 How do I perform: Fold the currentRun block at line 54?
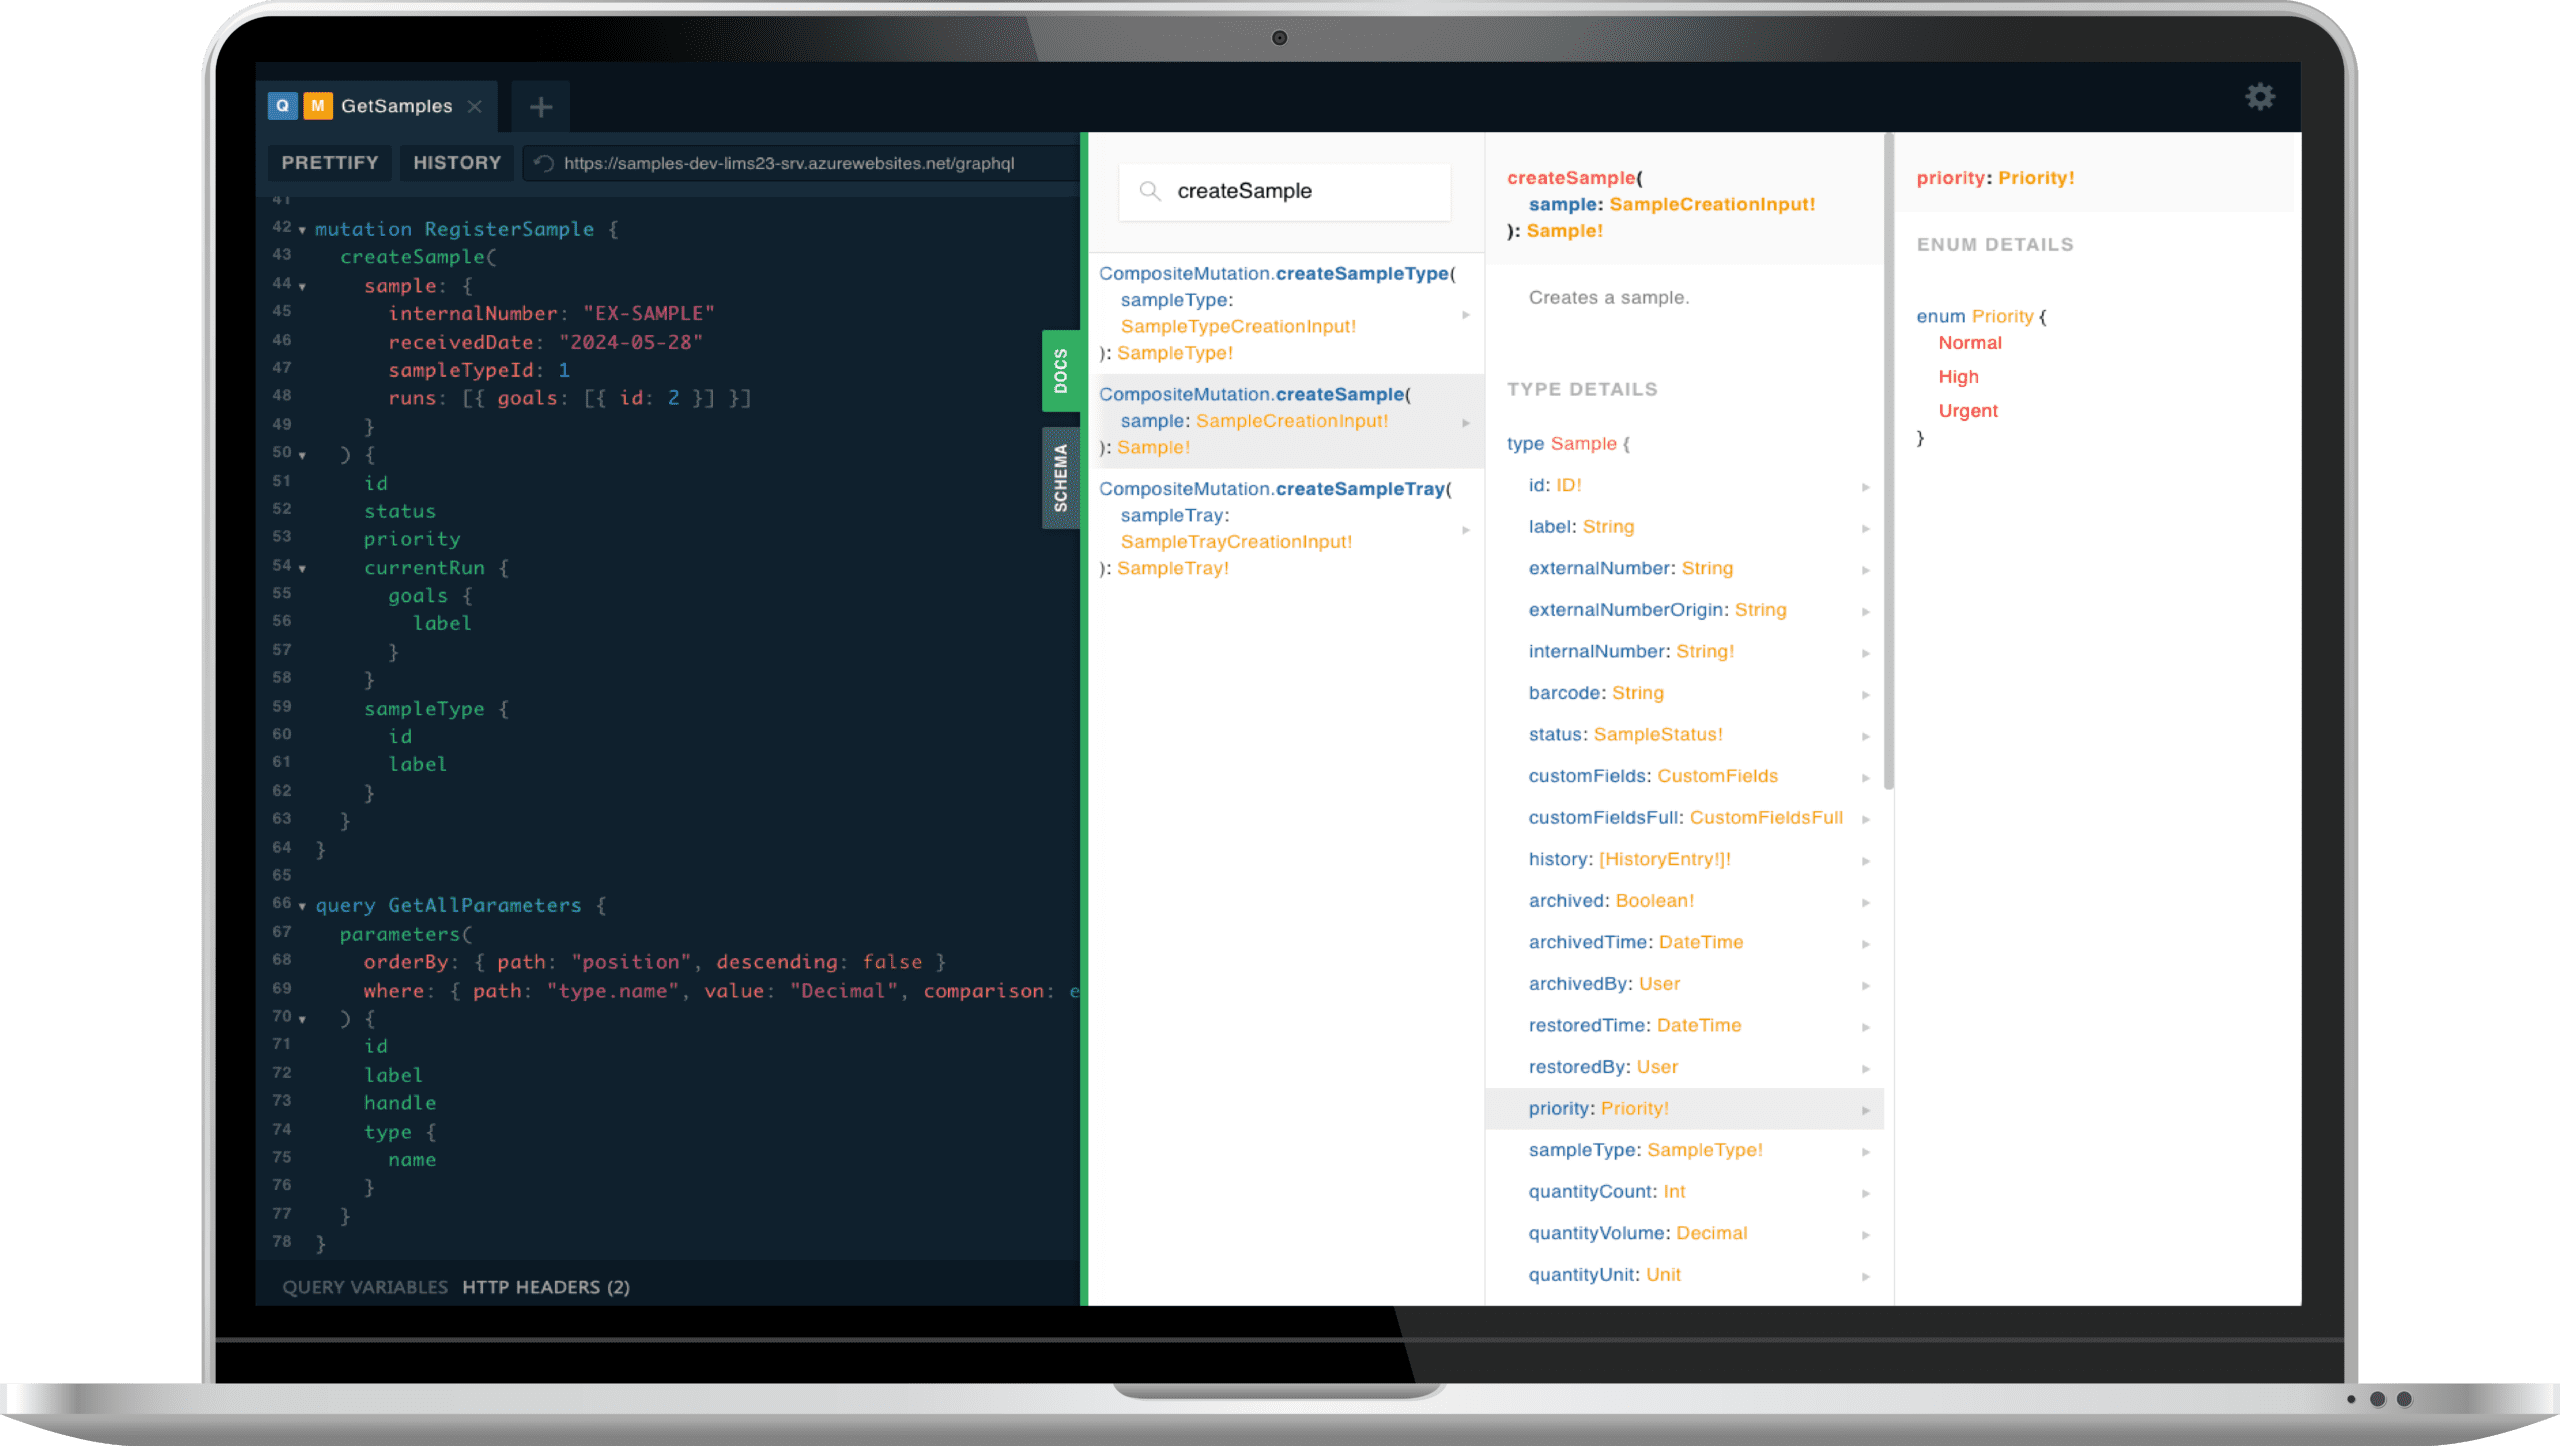(302, 569)
